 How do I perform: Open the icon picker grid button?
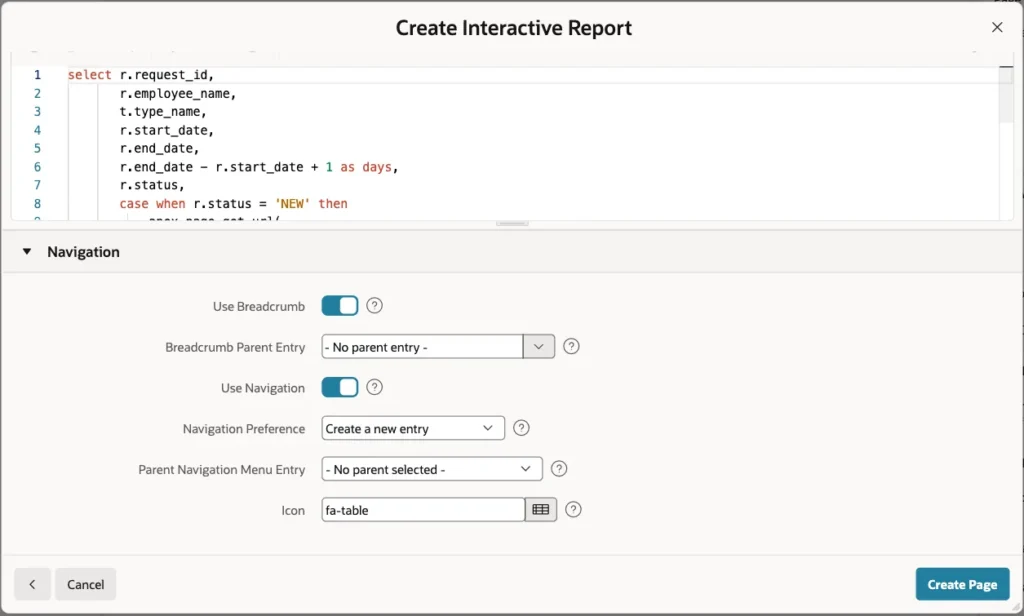(x=541, y=510)
